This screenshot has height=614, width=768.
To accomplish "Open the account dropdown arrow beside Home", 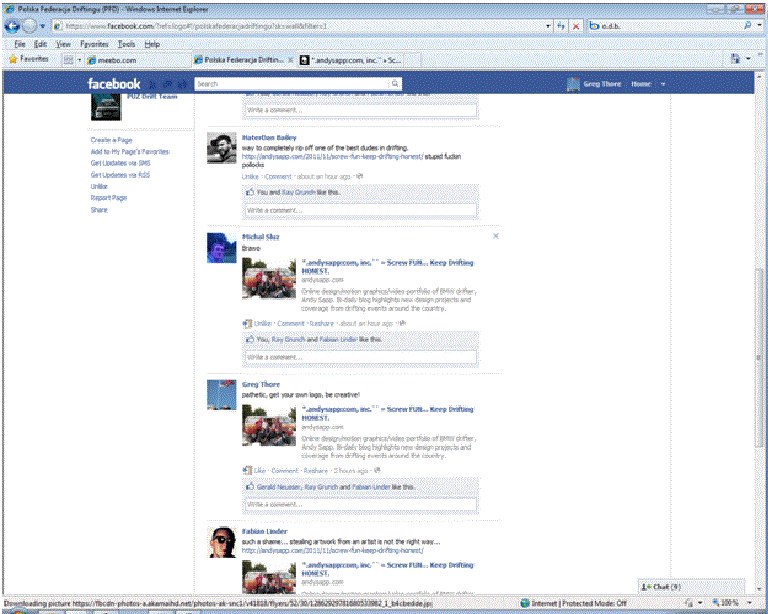I will click(663, 84).
